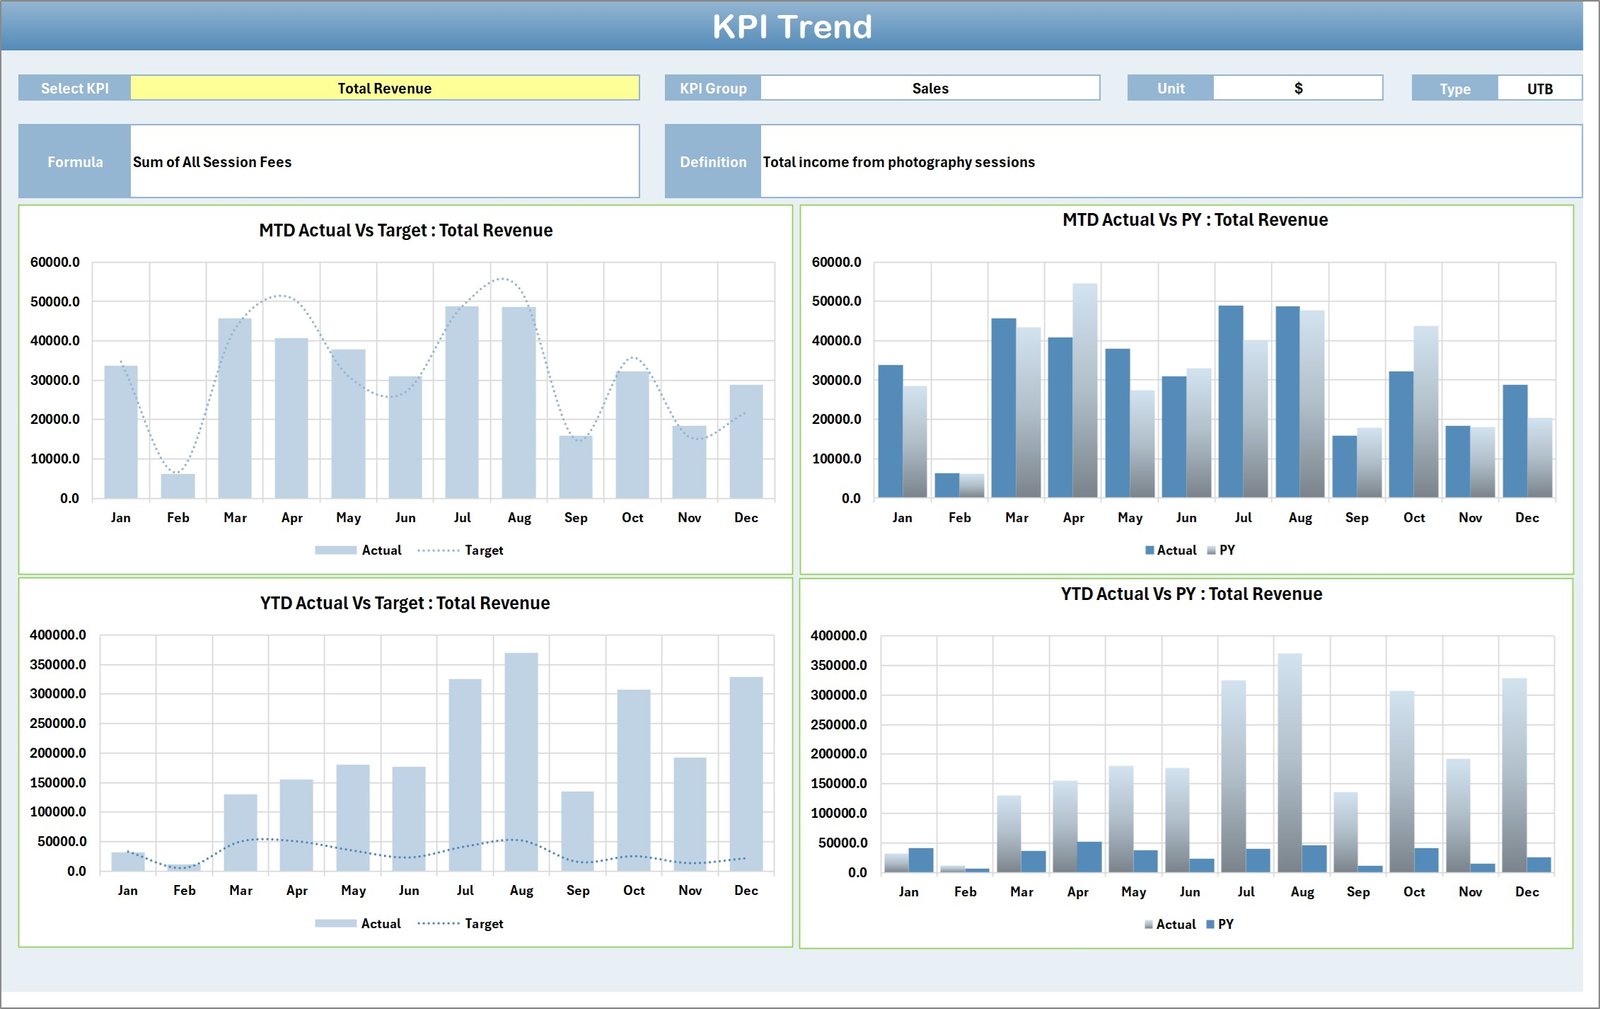
Task: Select the Target legend entry under the top-left chart
Action: pyautogui.click(x=484, y=550)
